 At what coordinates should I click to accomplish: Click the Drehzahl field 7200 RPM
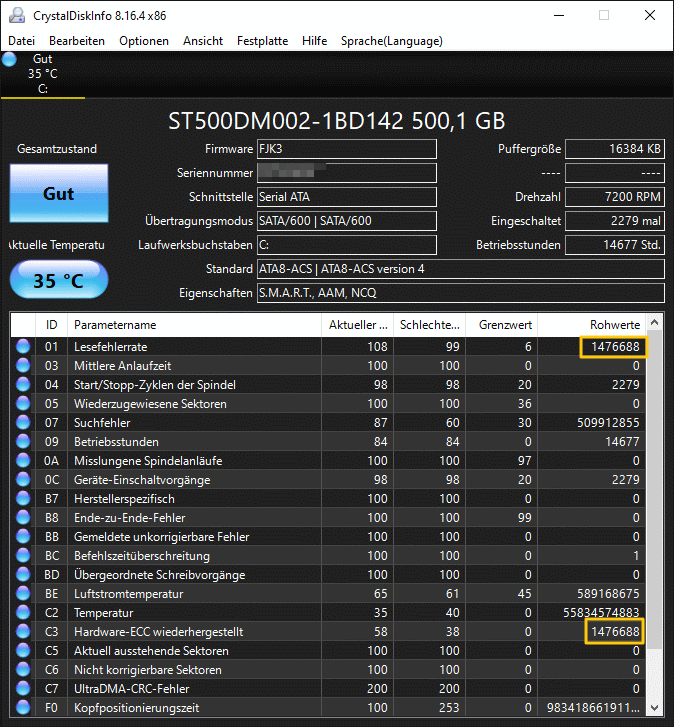coord(615,197)
